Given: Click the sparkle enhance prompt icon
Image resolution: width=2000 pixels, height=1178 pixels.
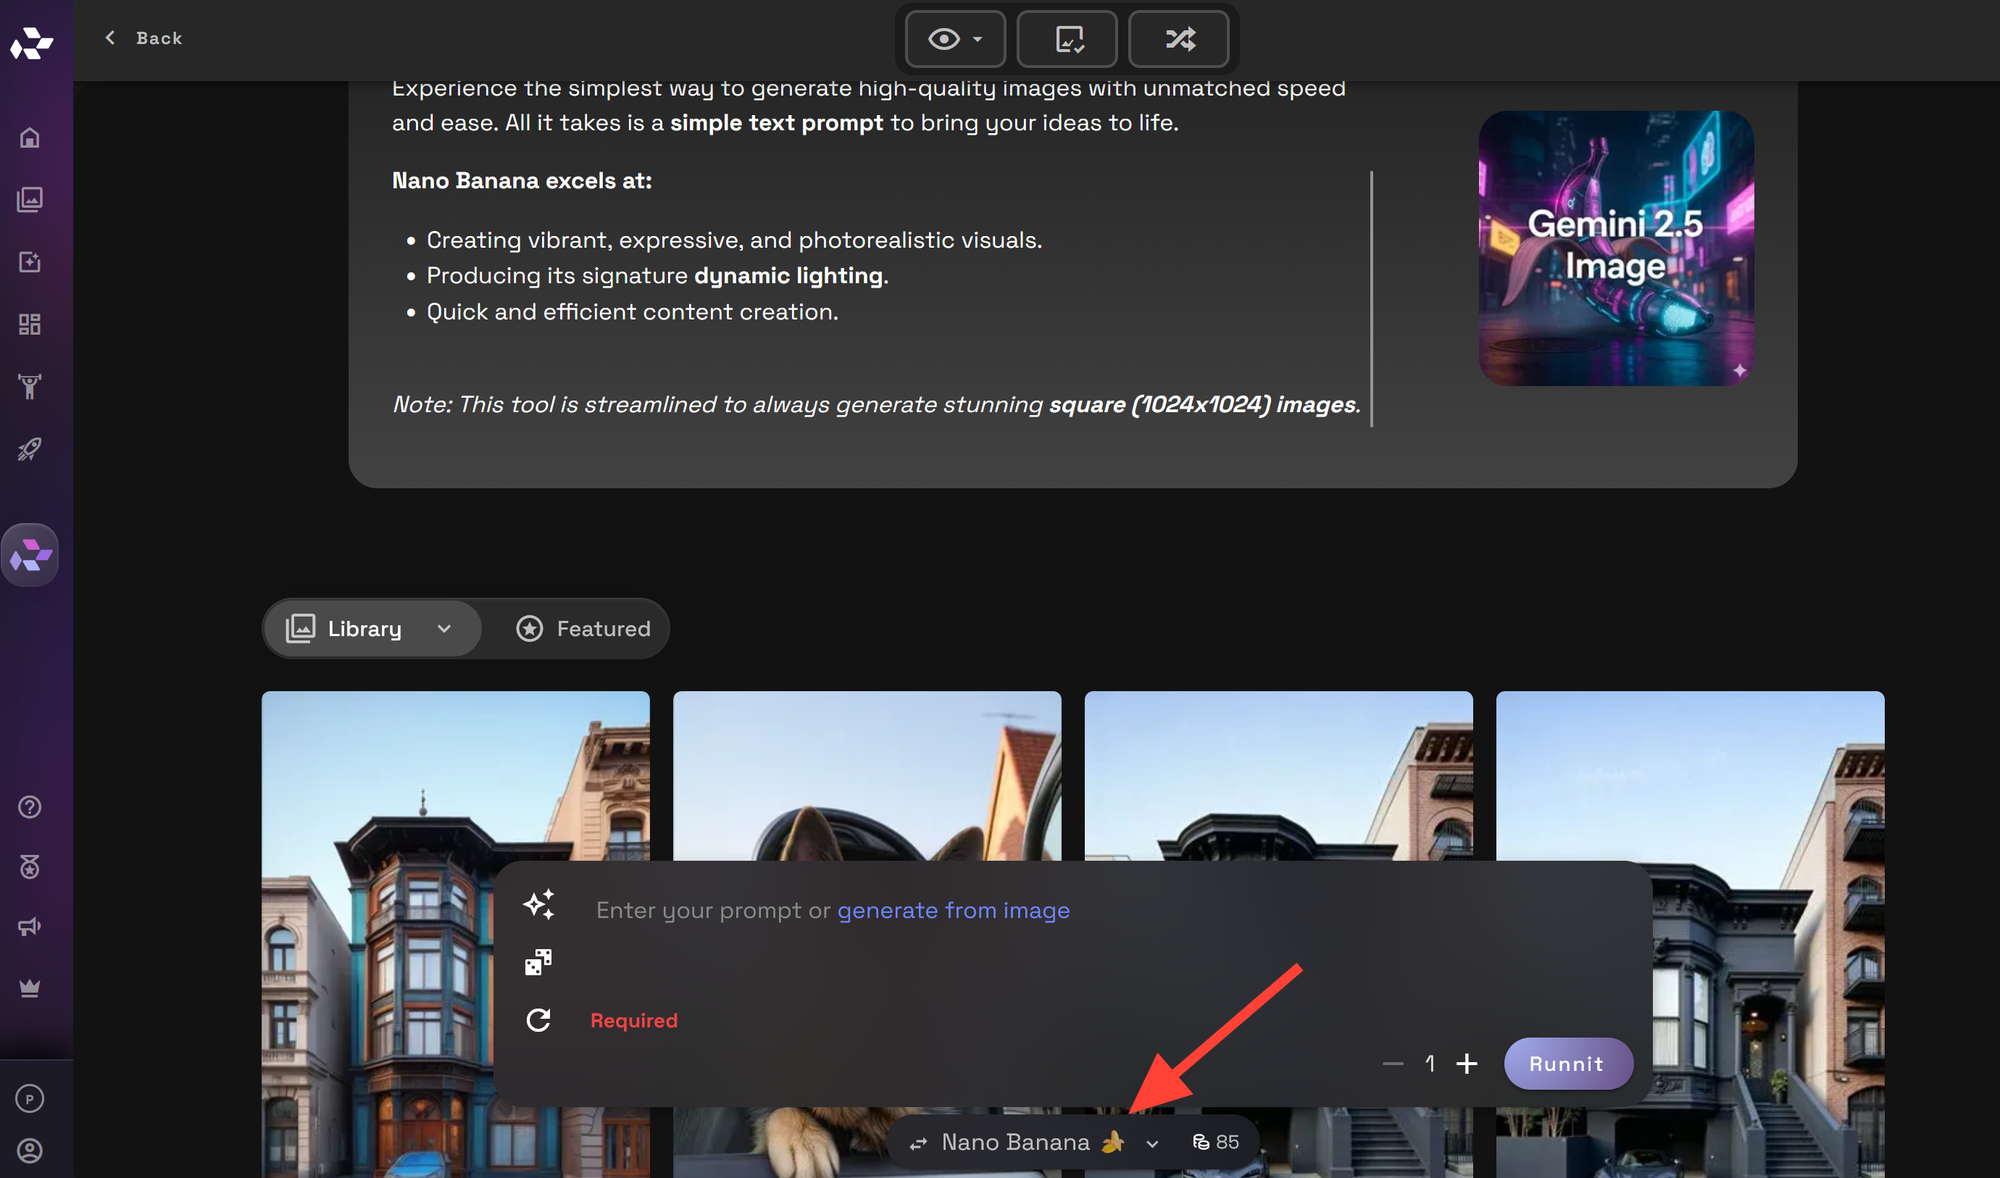Looking at the screenshot, I should [539, 905].
